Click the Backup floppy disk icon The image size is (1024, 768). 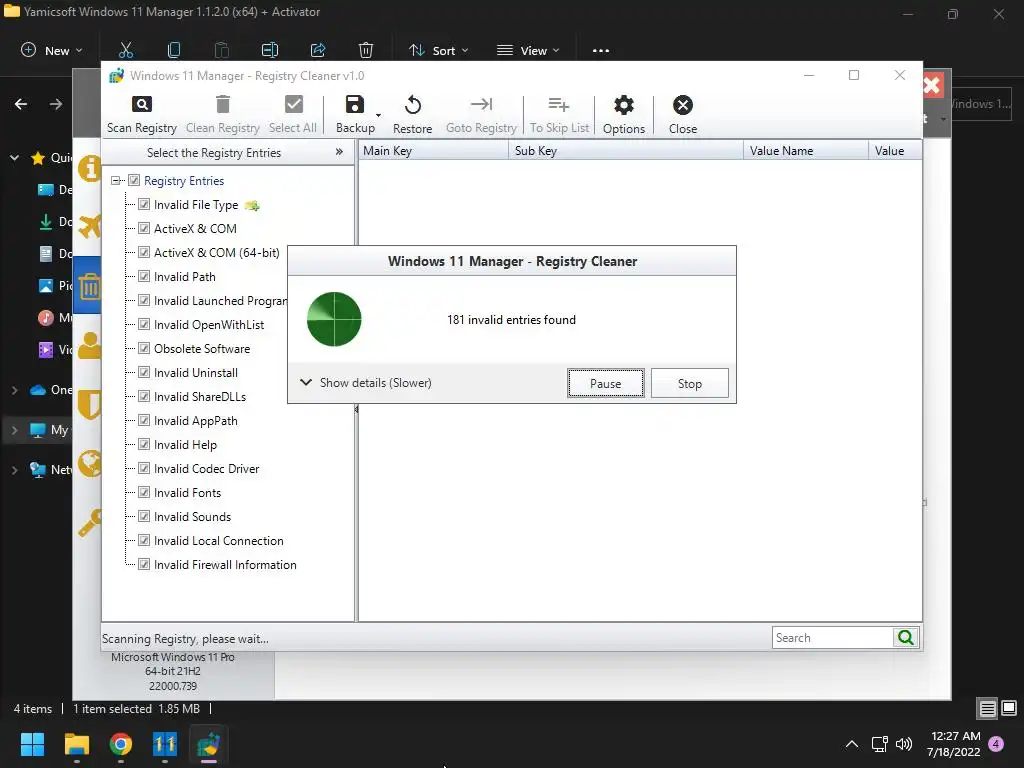[x=355, y=104]
